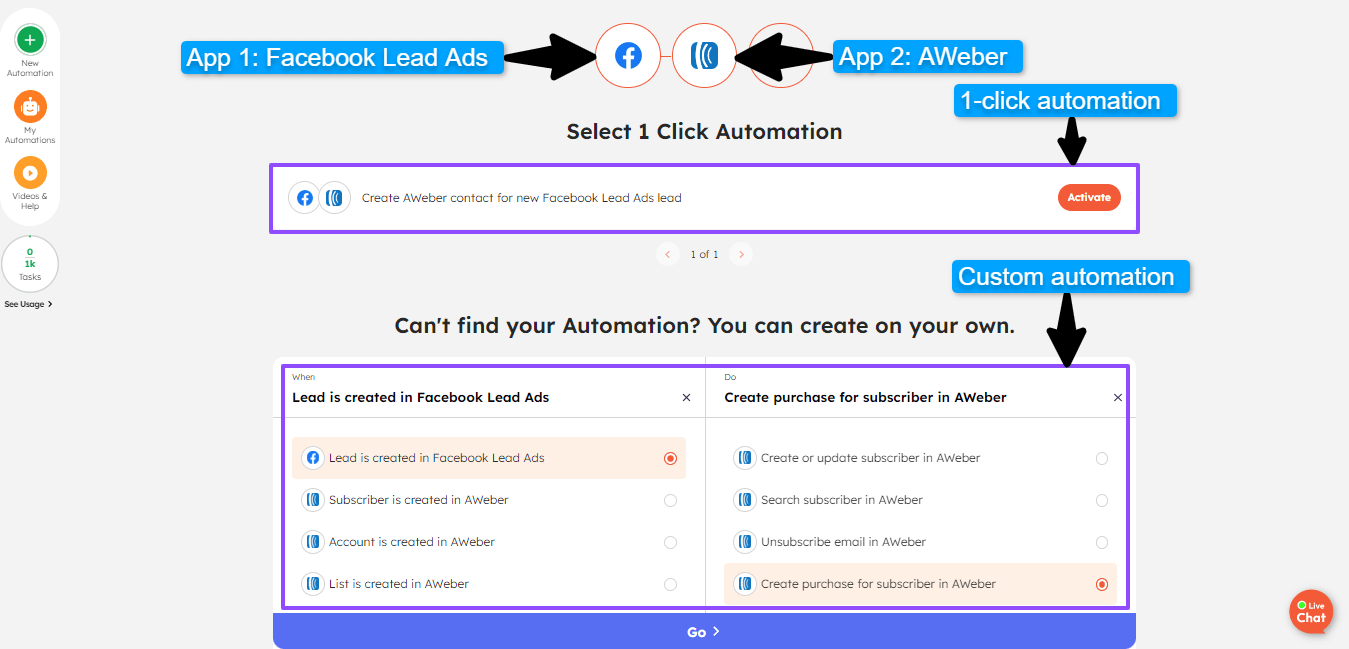
Task: Click the Tasks usage progress circle
Action: coord(30,263)
